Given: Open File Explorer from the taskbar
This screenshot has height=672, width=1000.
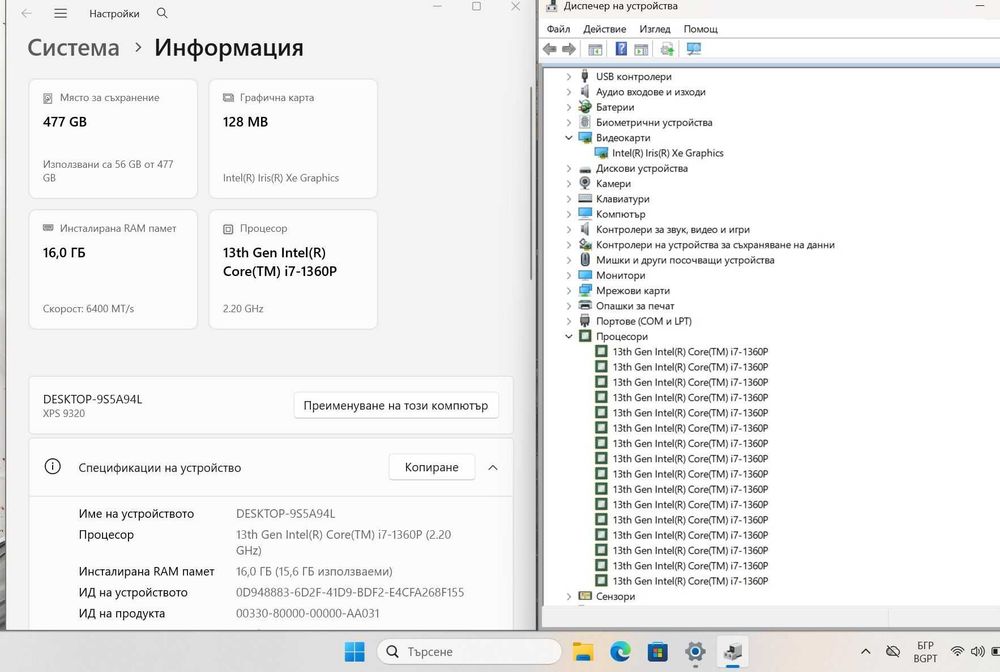Looking at the screenshot, I should [x=583, y=652].
